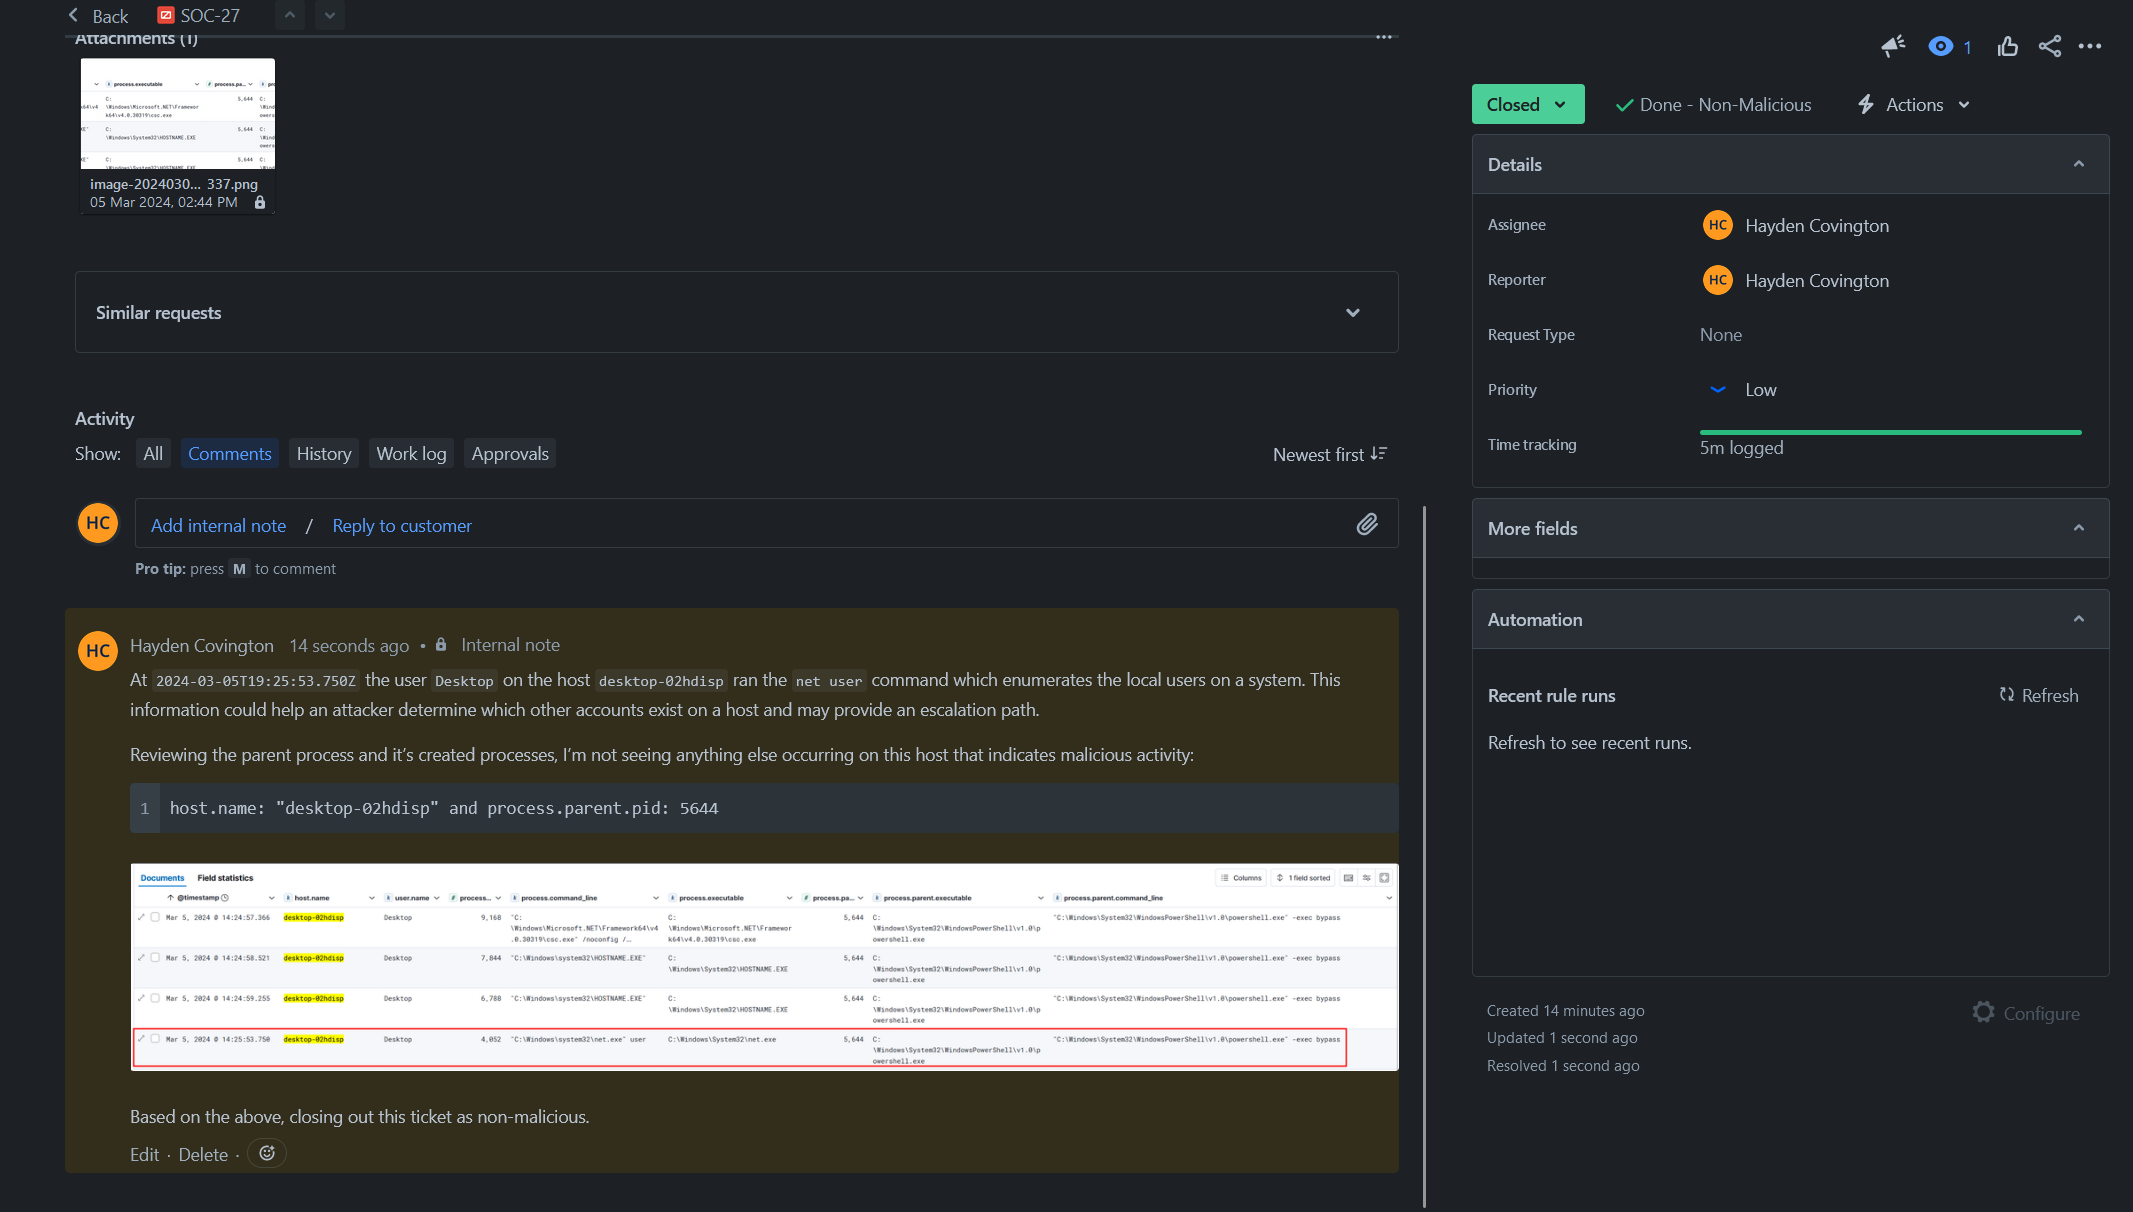Click the time tracking progress bar
Screen dimensions: 2133x1212
[x=1889, y=432]
